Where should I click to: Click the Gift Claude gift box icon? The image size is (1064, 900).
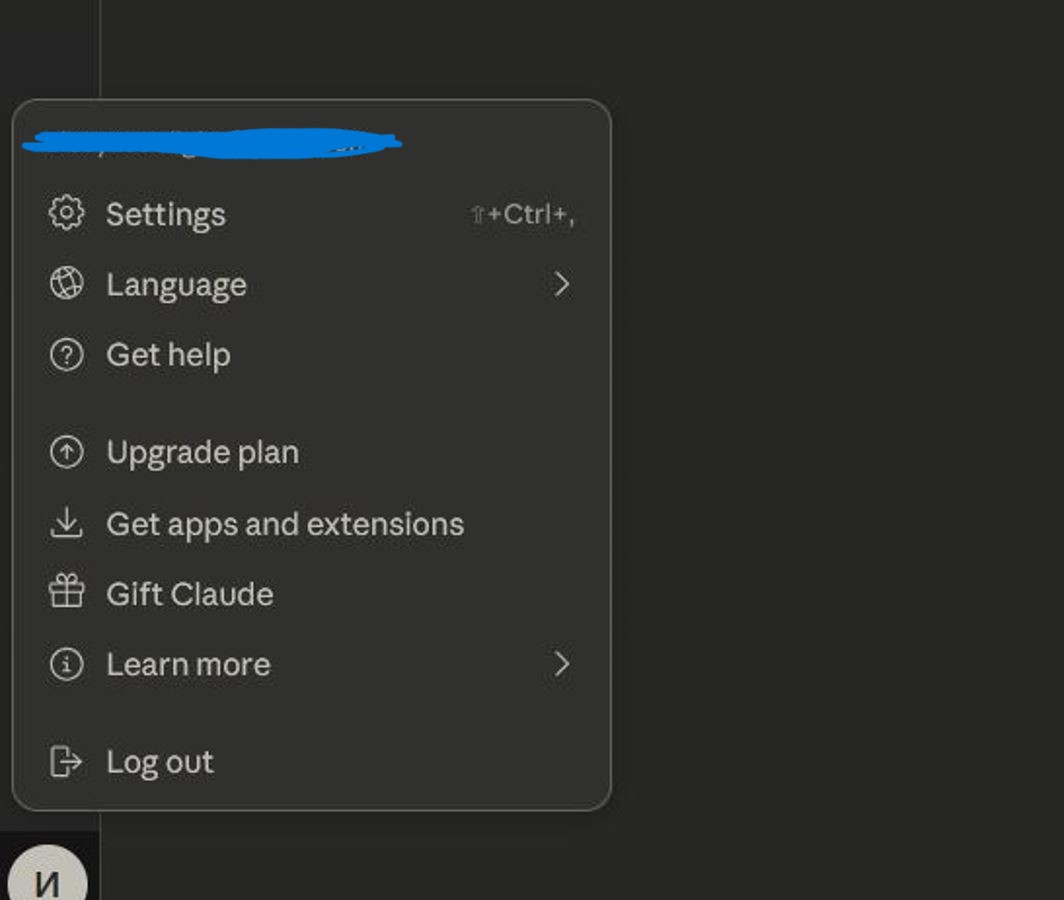coord(66,593)
